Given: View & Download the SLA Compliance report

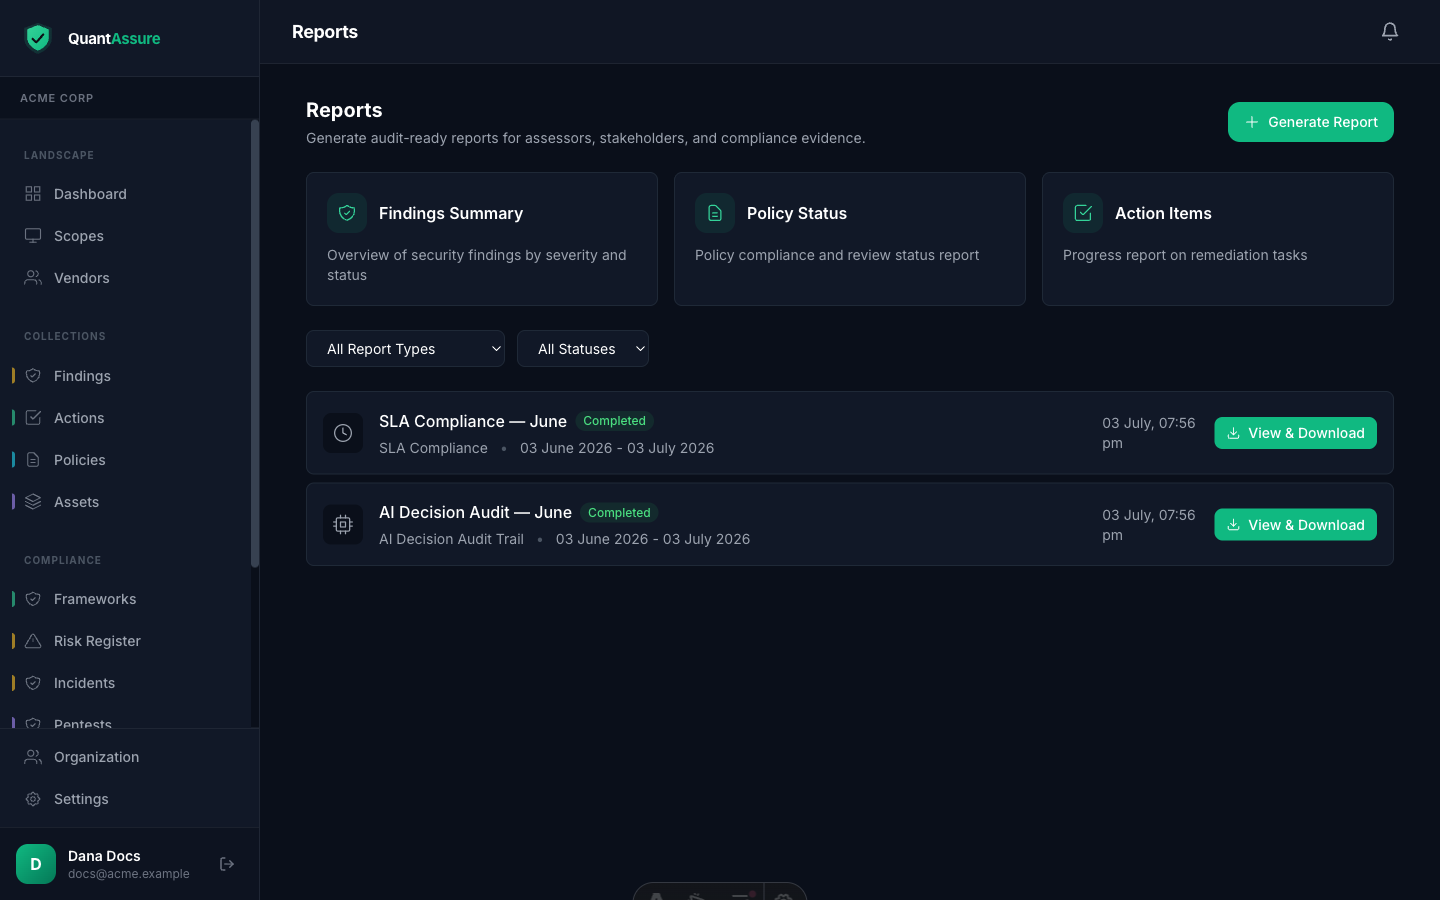Looking at the screenshot, I should 1296,433.
